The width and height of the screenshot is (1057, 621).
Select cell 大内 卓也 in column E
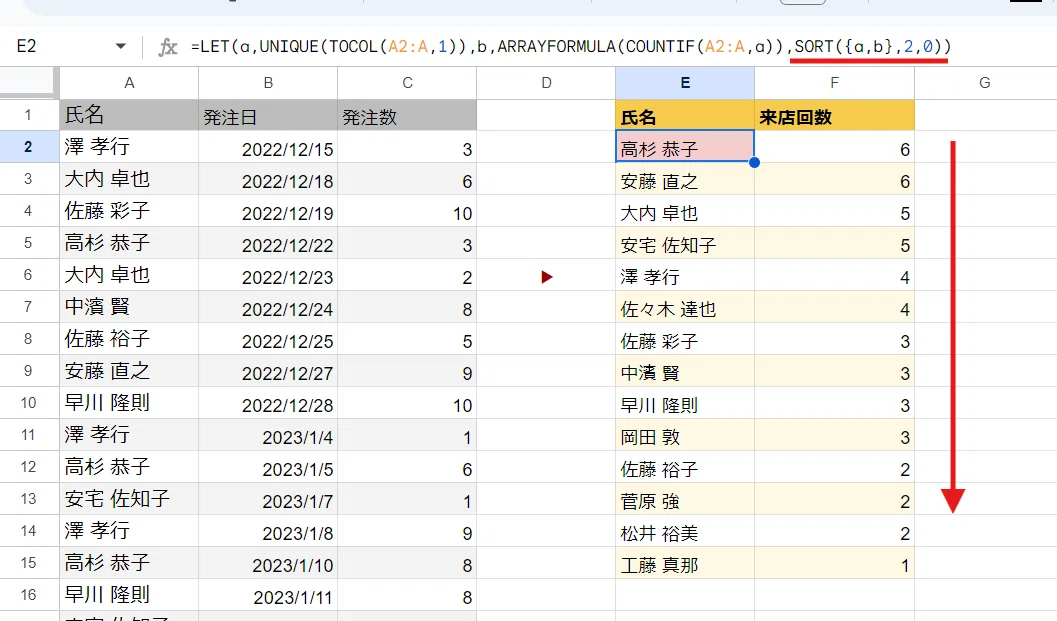(x=685, y=211)
